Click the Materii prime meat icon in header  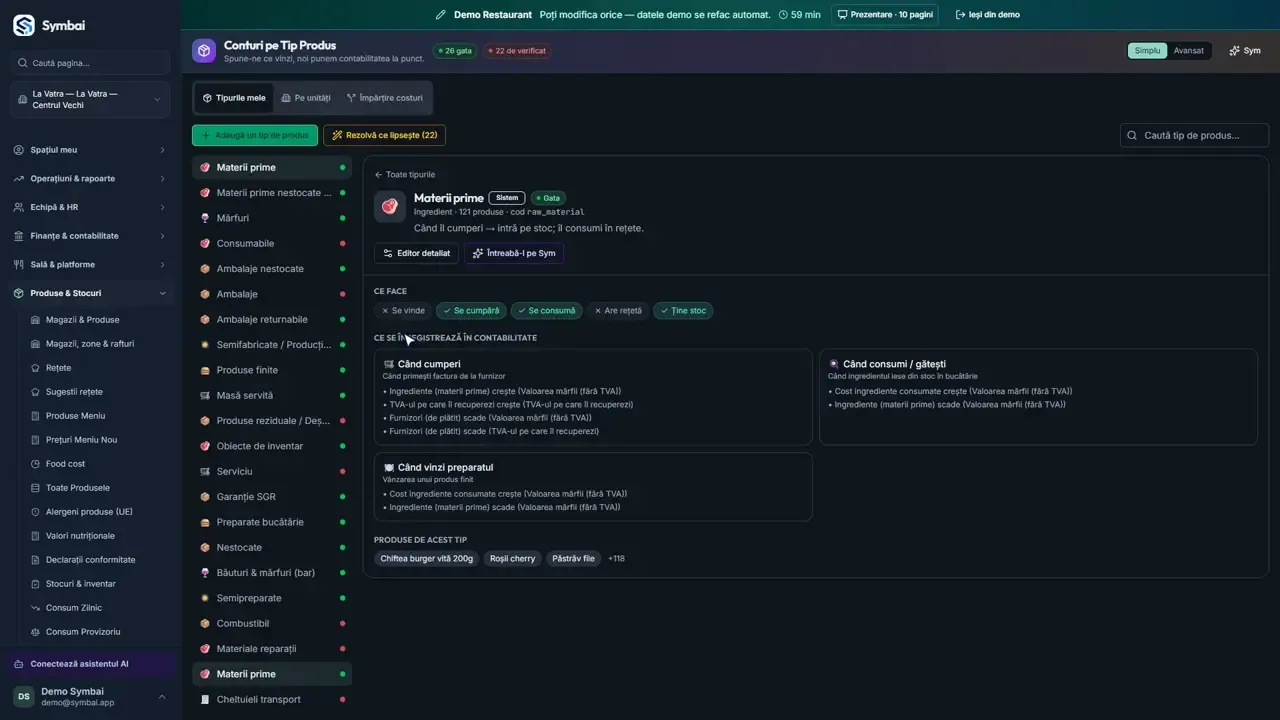point(390,206)
